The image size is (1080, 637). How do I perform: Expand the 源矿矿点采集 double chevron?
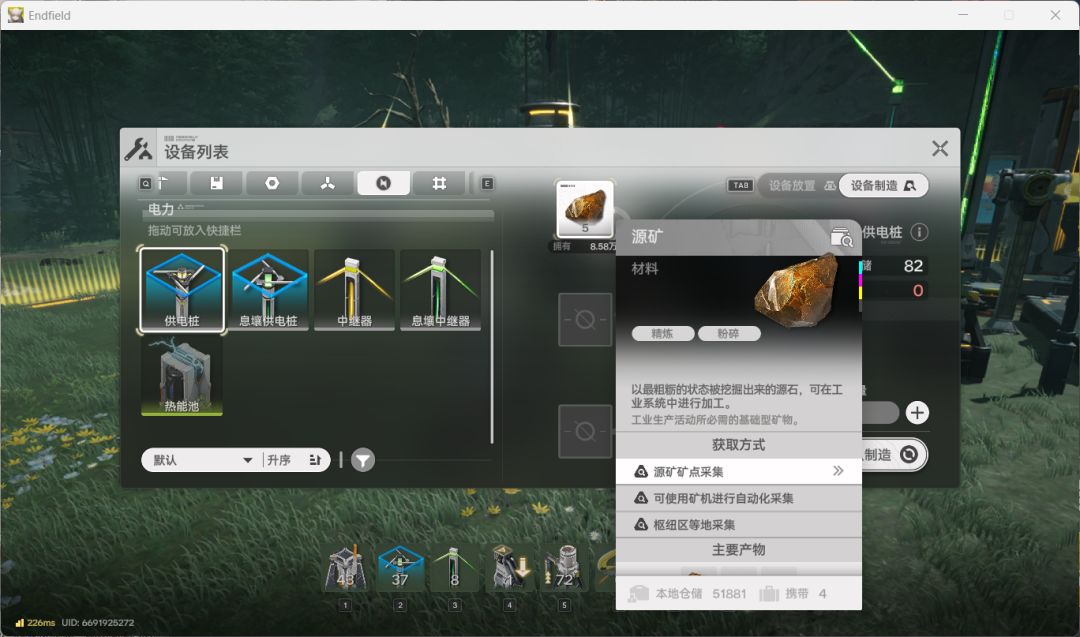(838, 471)
